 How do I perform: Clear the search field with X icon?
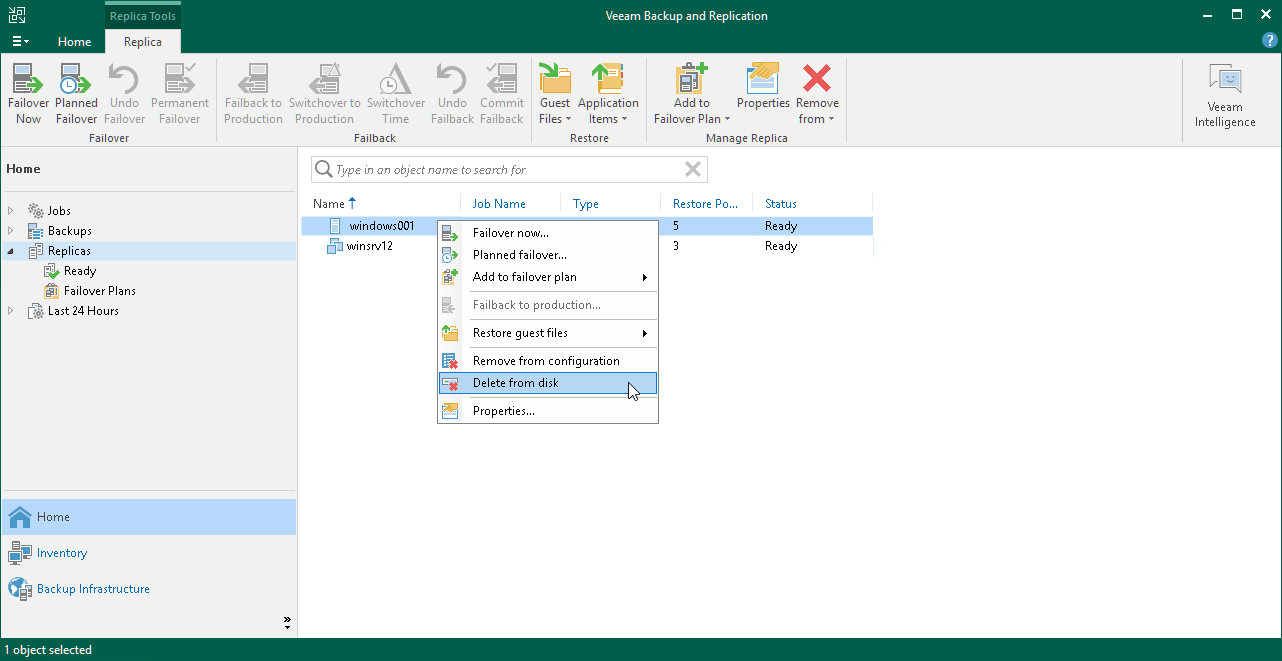[x=692, y=169]
